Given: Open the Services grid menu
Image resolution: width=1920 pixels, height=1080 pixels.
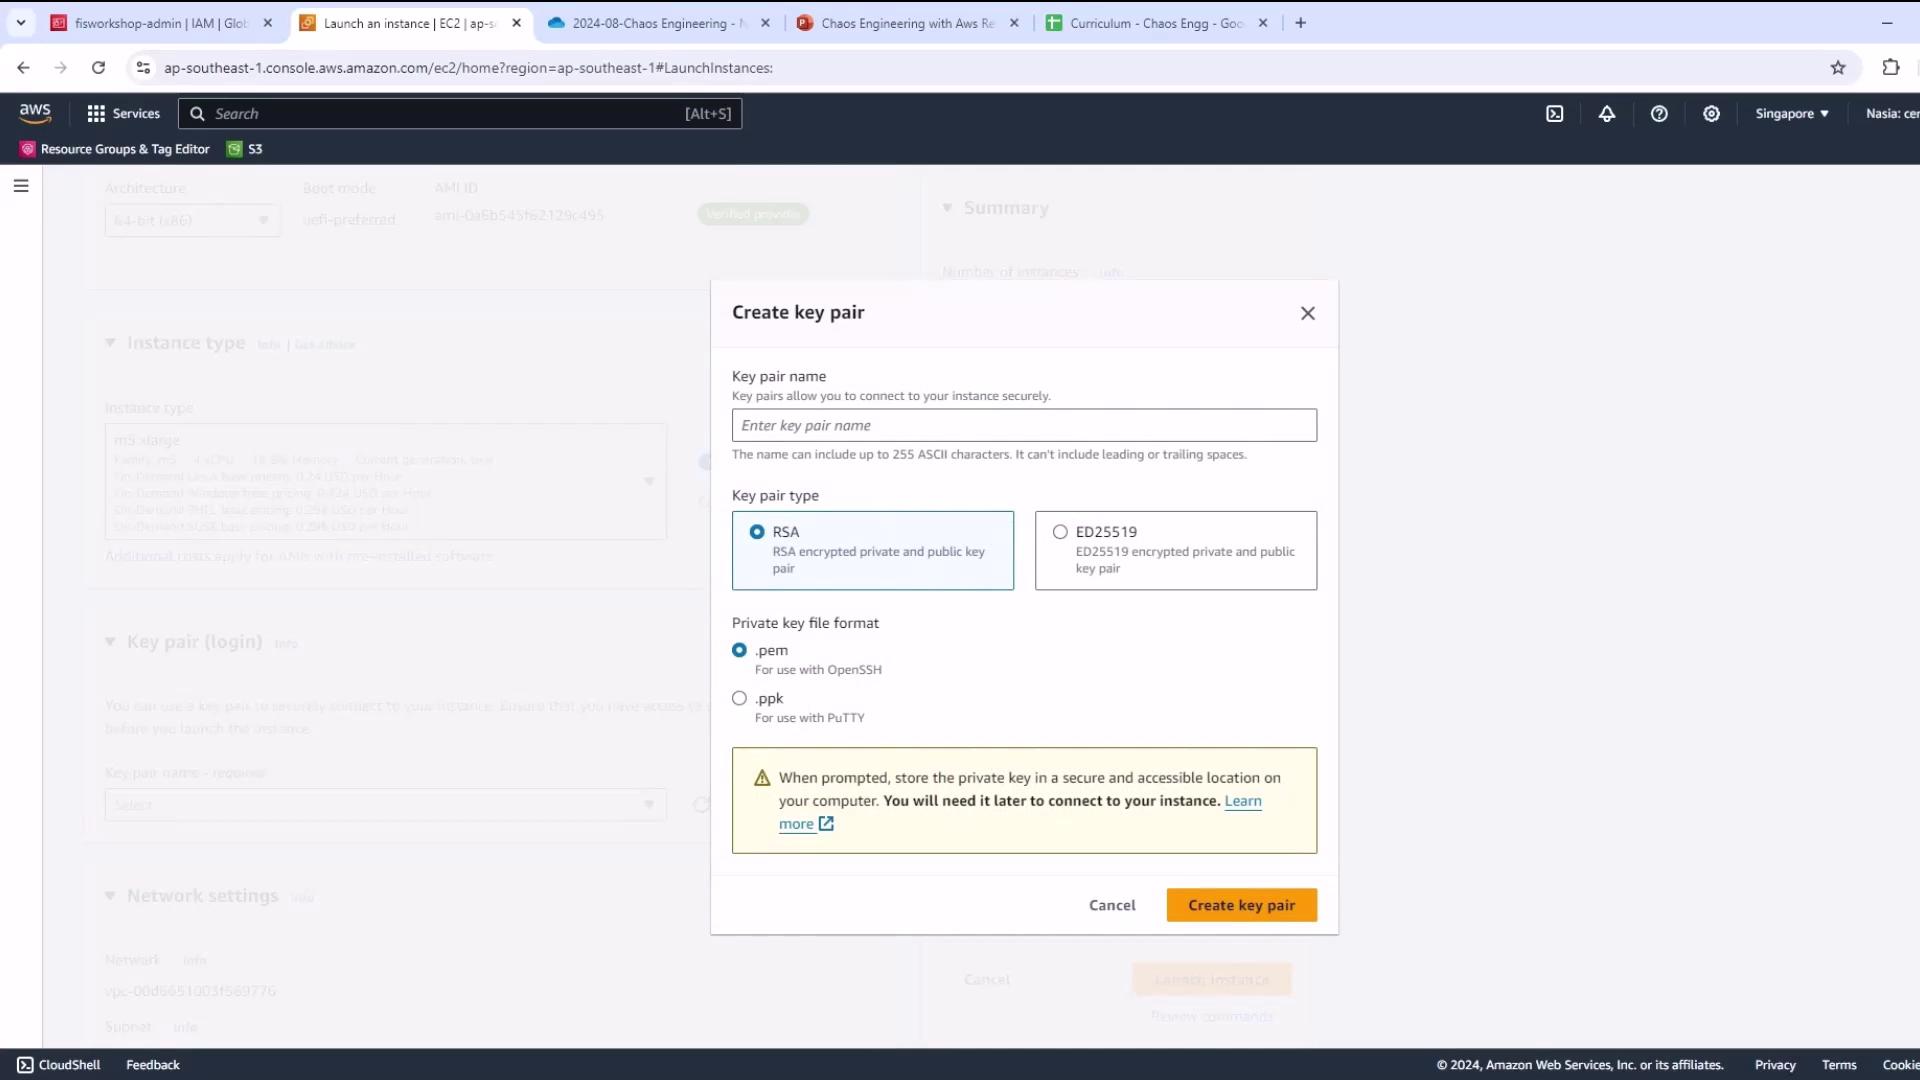Looking at the screenshot, I should [123, 114].
